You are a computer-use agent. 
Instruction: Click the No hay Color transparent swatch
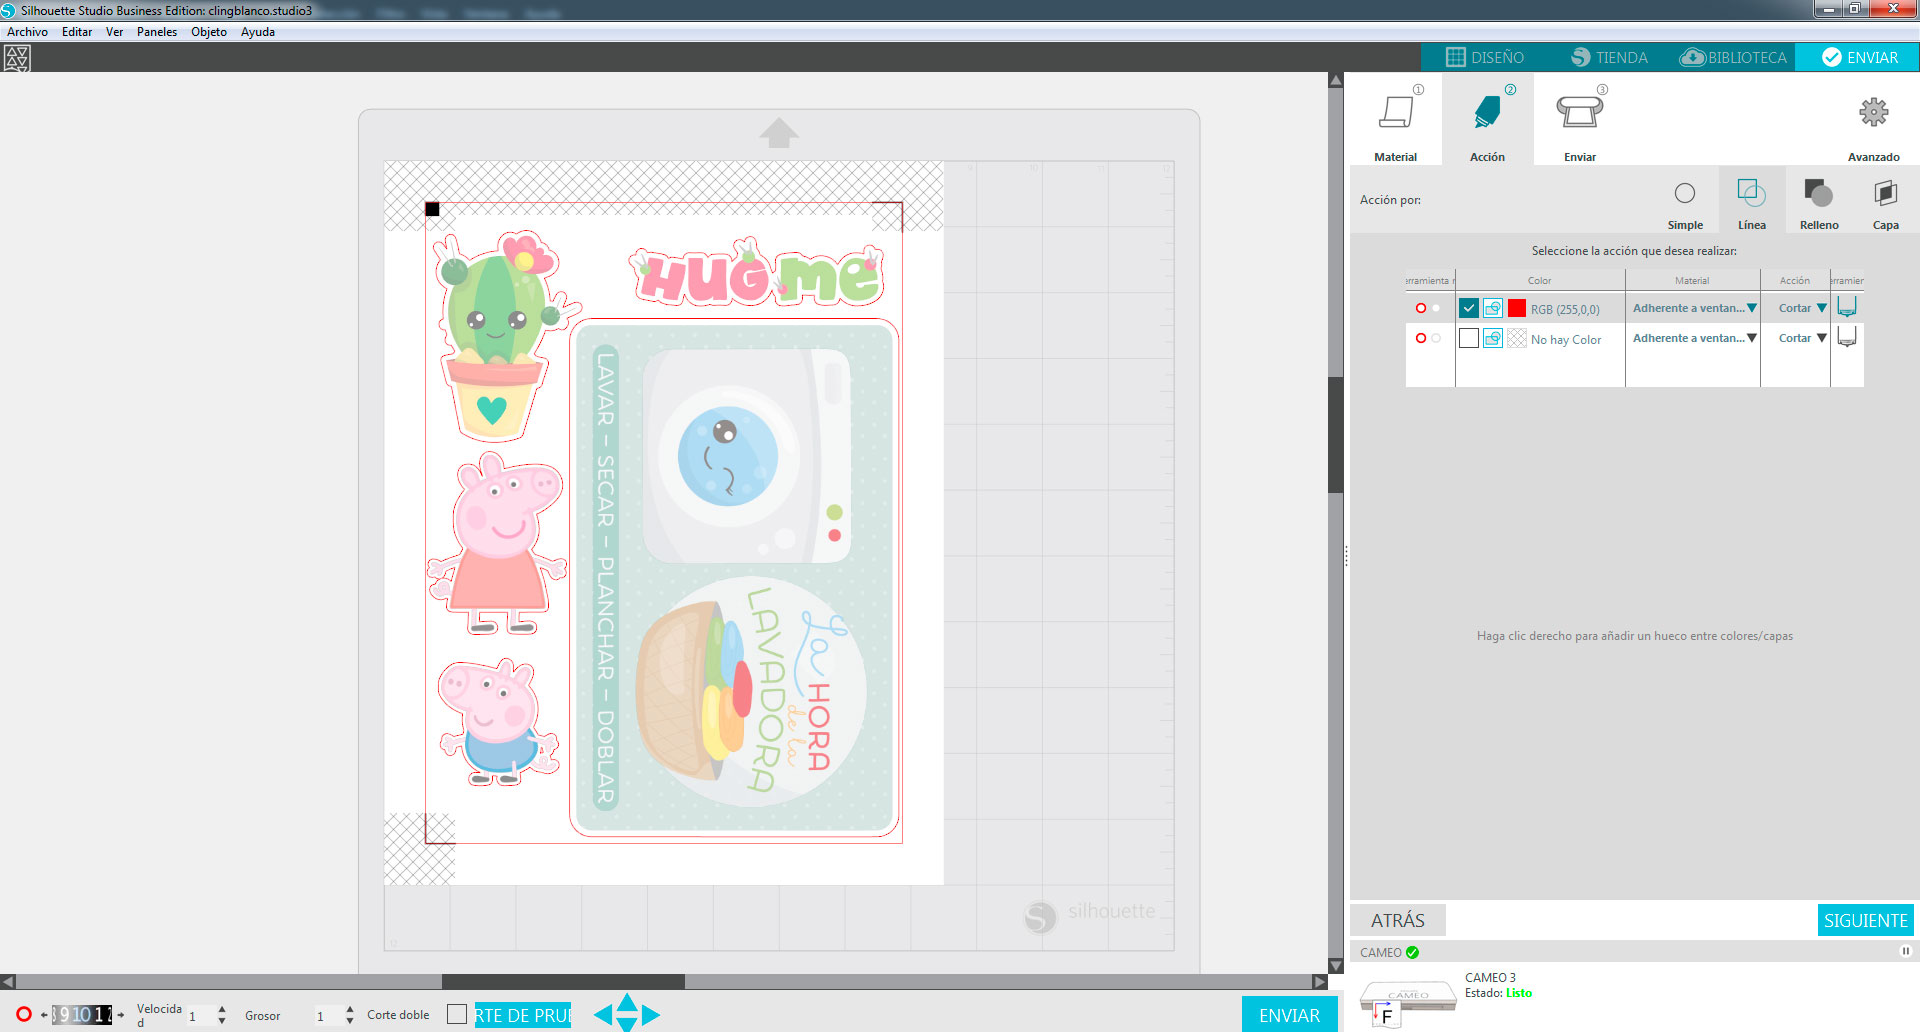[x=1516, y=338]
